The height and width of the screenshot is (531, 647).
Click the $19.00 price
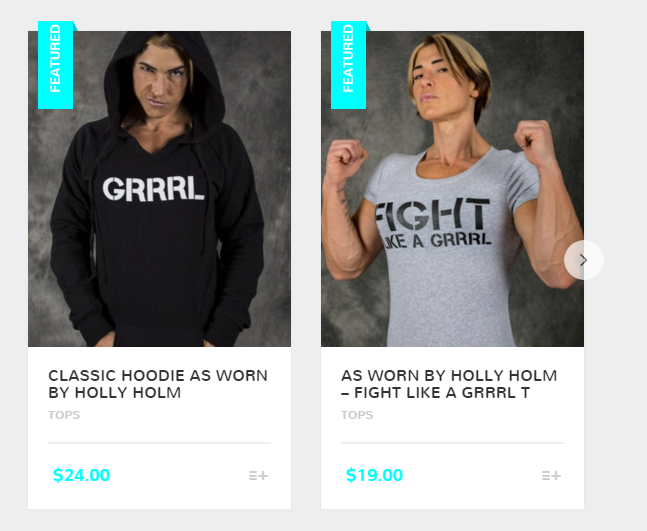click(x=374, y=475)
